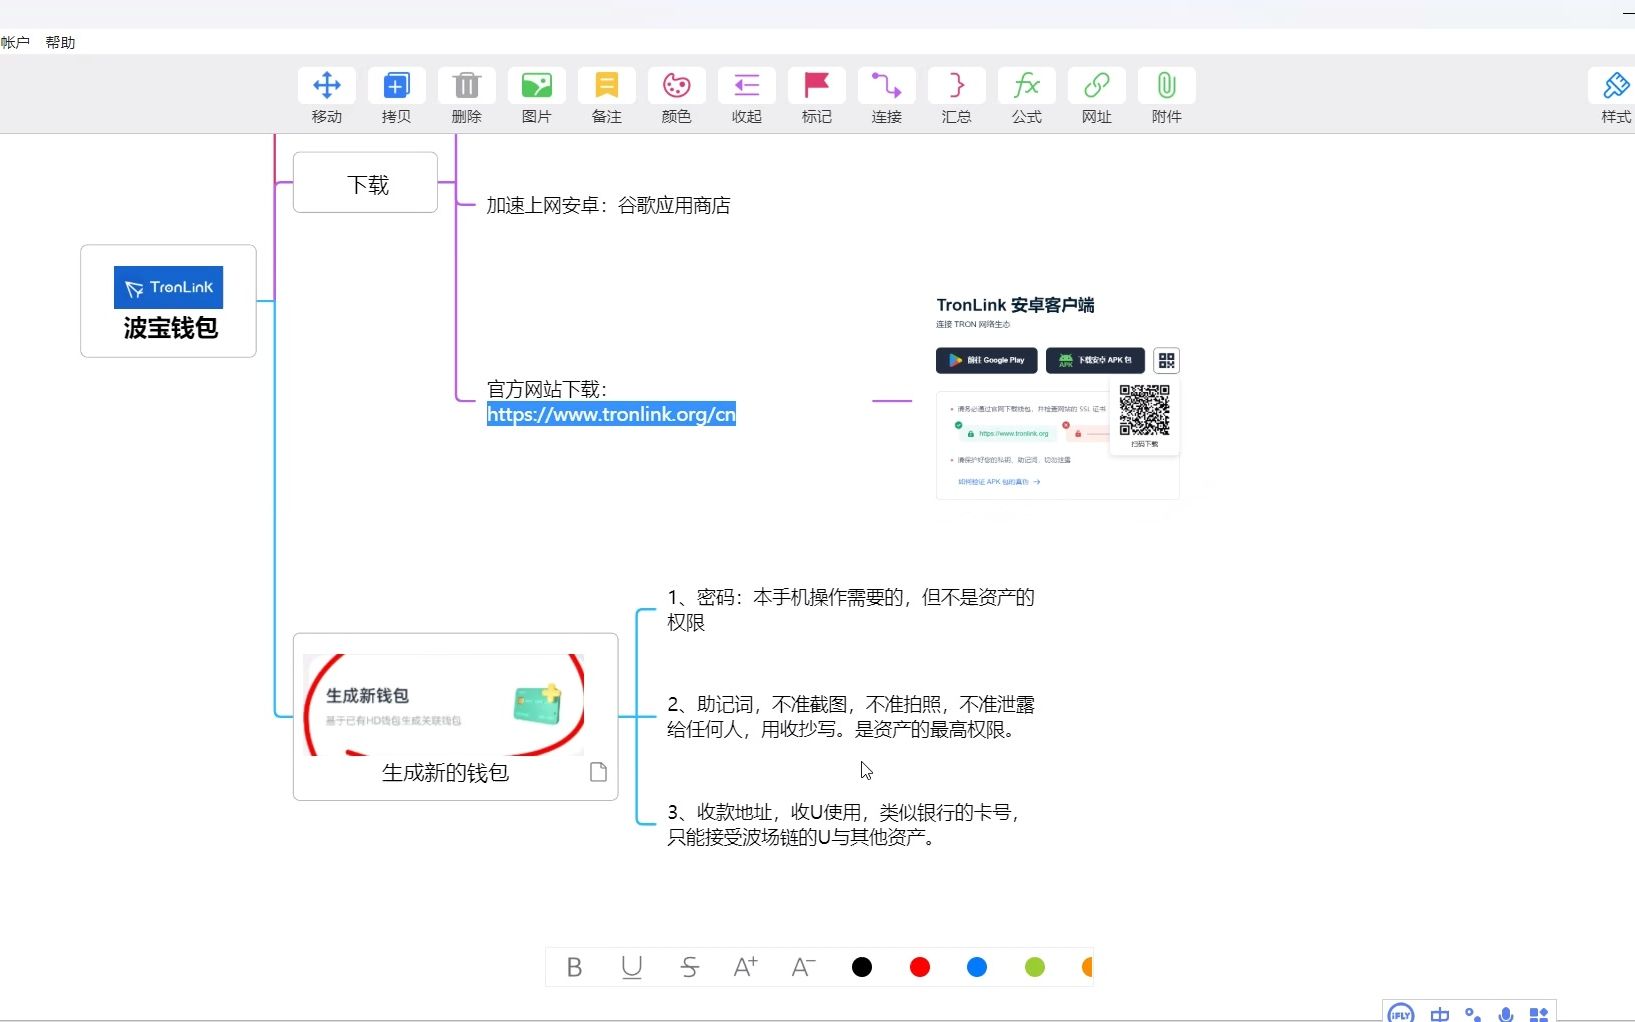Select the 移动 (Move) tool

pos(327,86)
